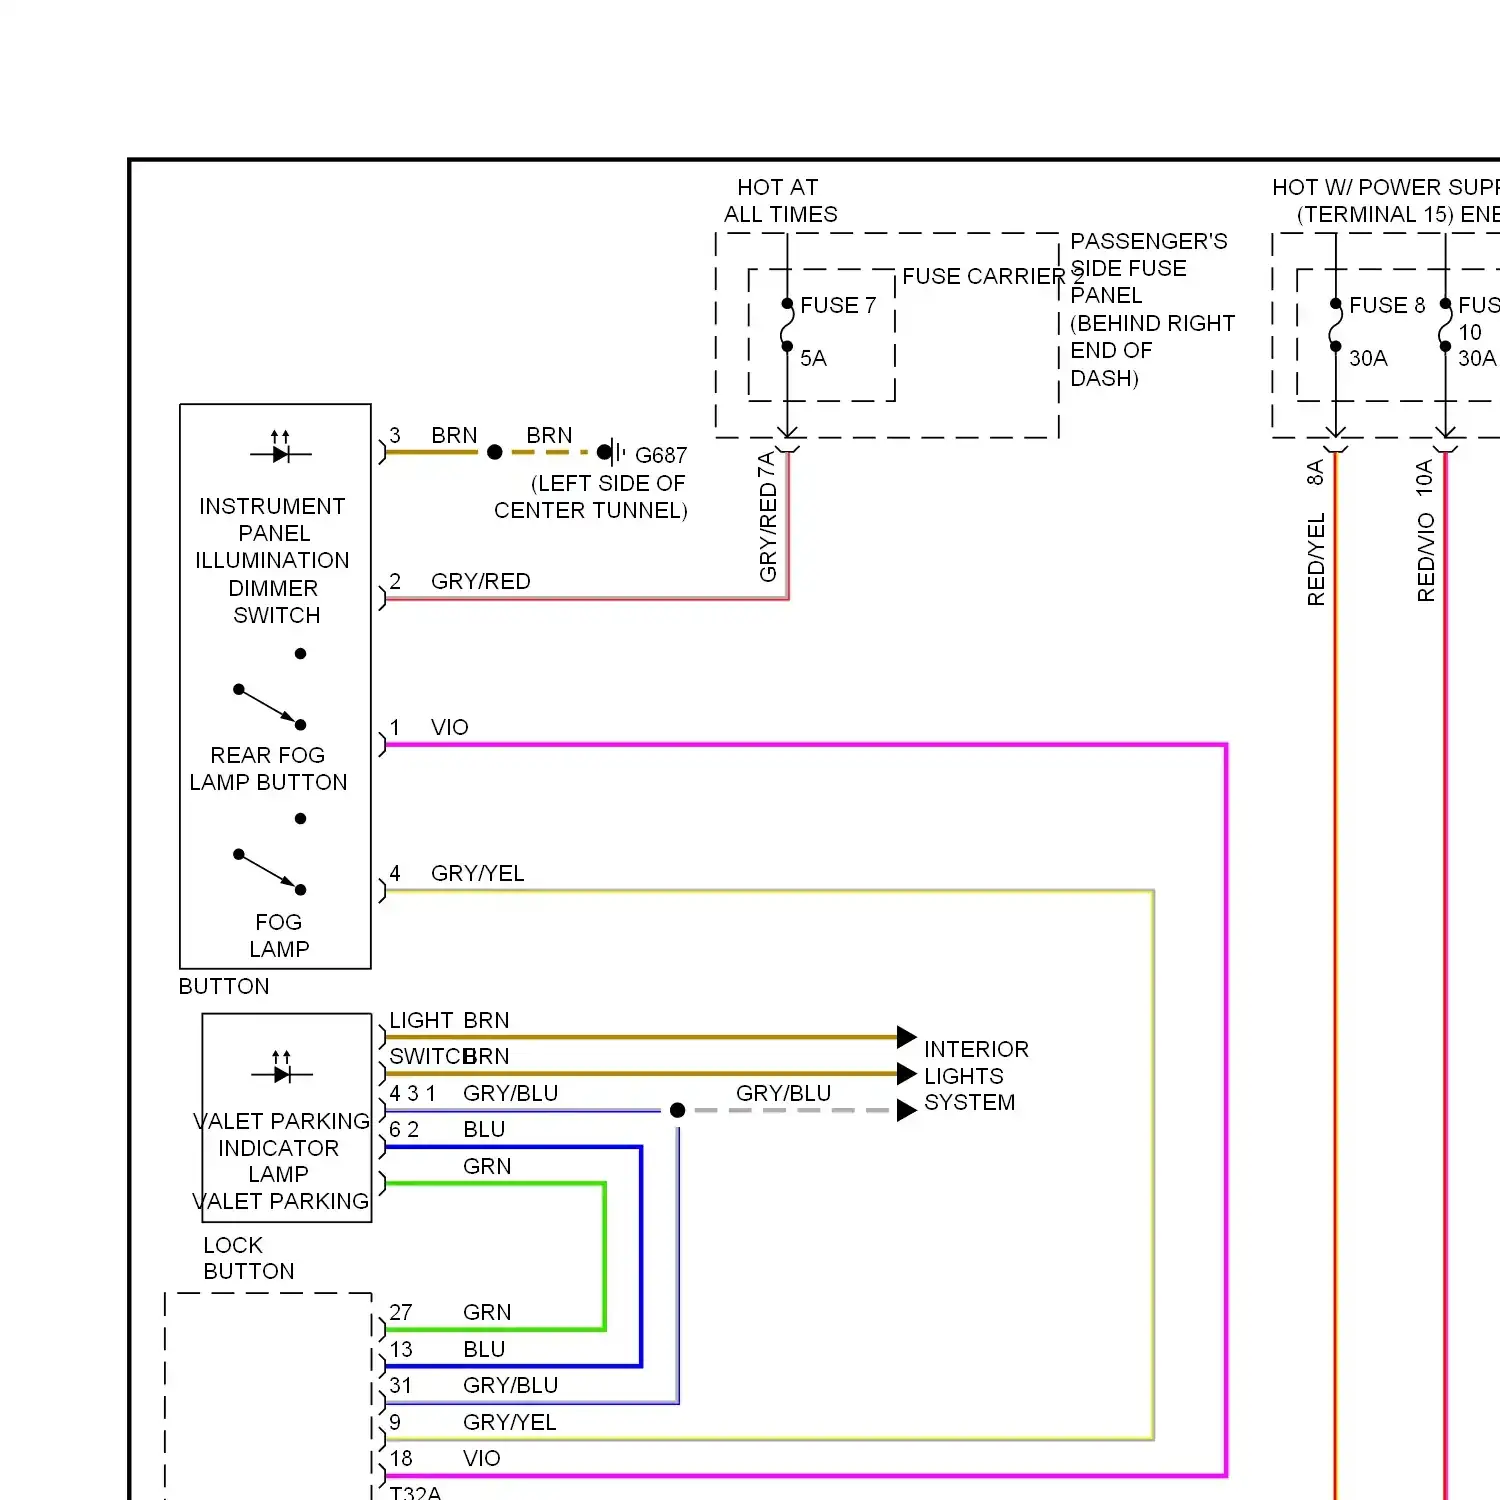Click pin 1 VIO label
Viewport: 1500px width, 1500px height.
click(x=429, y=727)
